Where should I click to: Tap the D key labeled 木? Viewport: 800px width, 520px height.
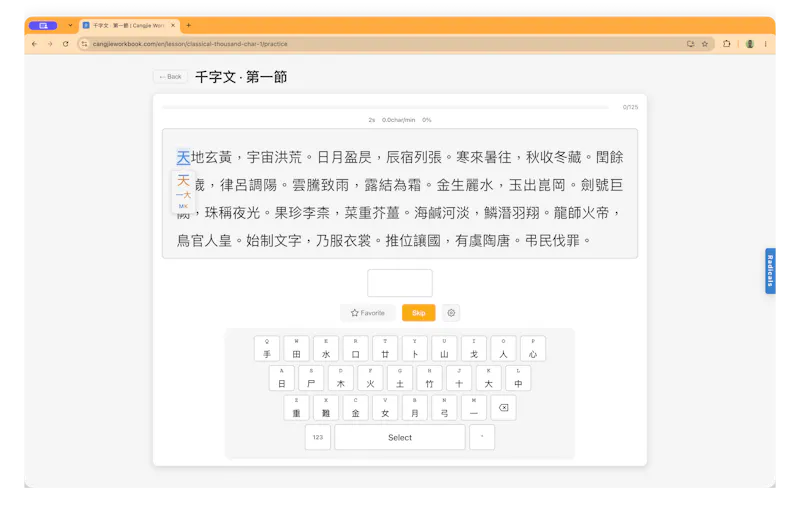coord(341,378)
